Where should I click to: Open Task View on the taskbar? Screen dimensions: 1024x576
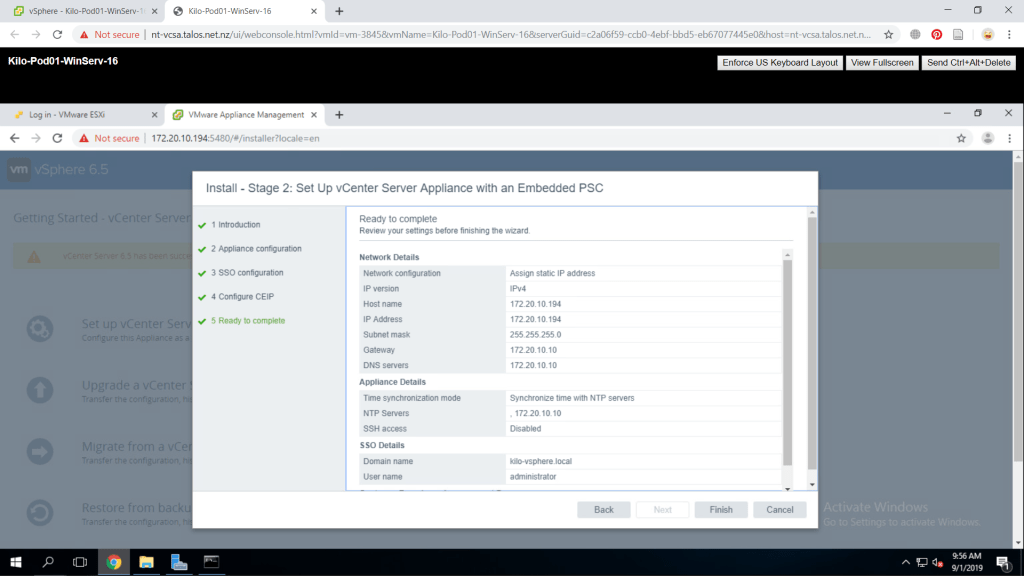[80, 562]
